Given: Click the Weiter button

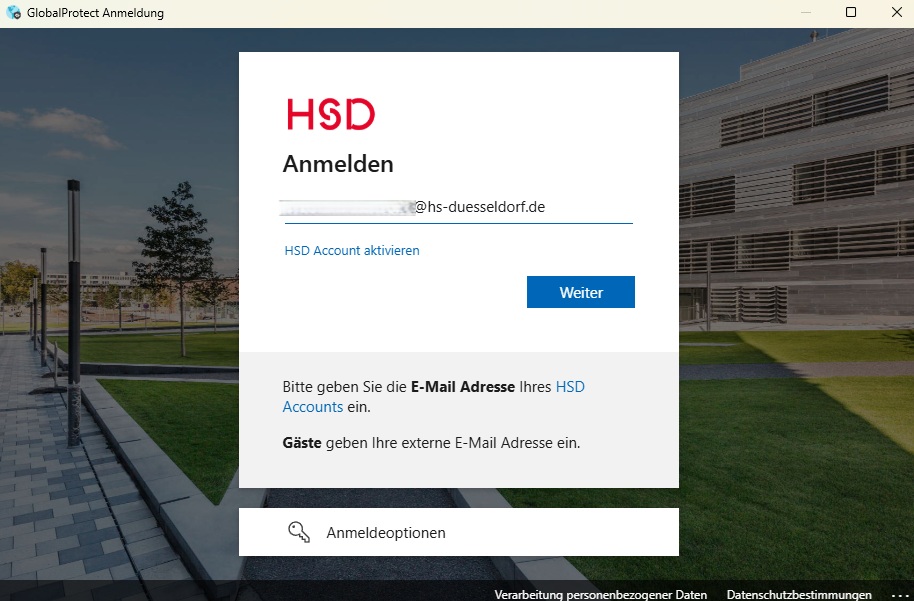Looking at the screenshot, I should click(x=580, y=291).
